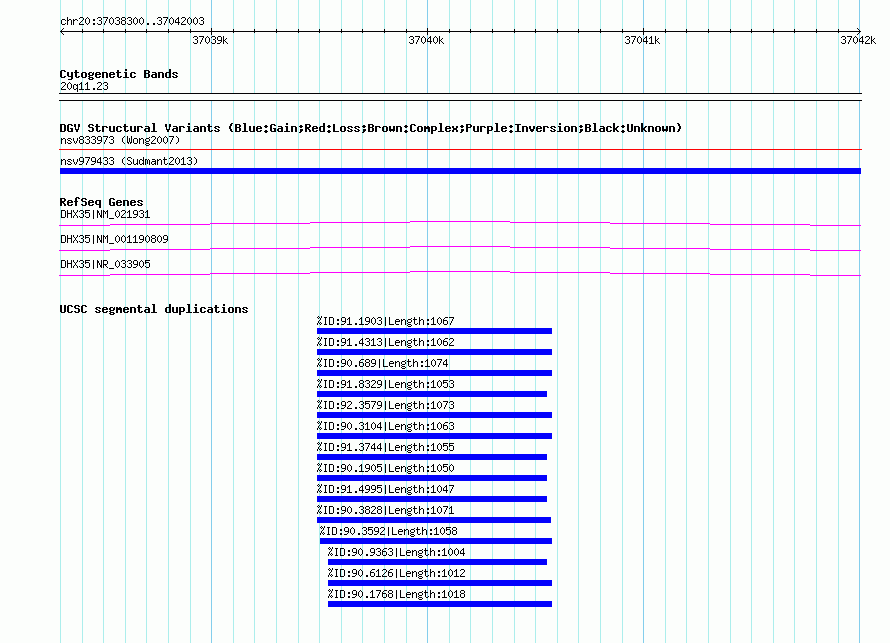Image resolution: width=890 pixels, height=643 pixels.
Task: Click the 20q11.23 band label
Action: click(x=84, y=86)
